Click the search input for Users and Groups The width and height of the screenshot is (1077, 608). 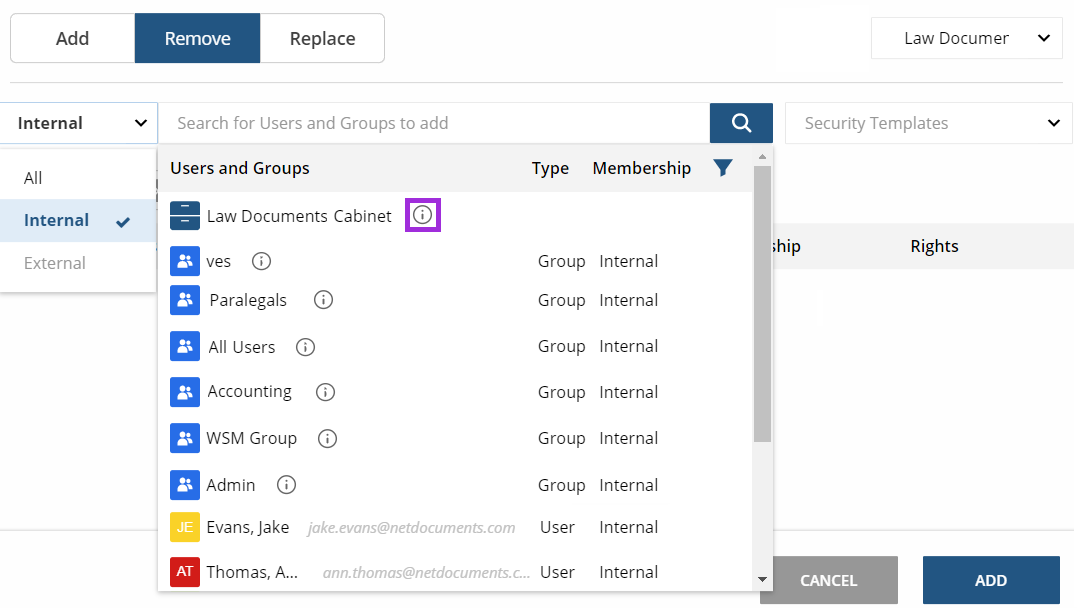(430, 122)
